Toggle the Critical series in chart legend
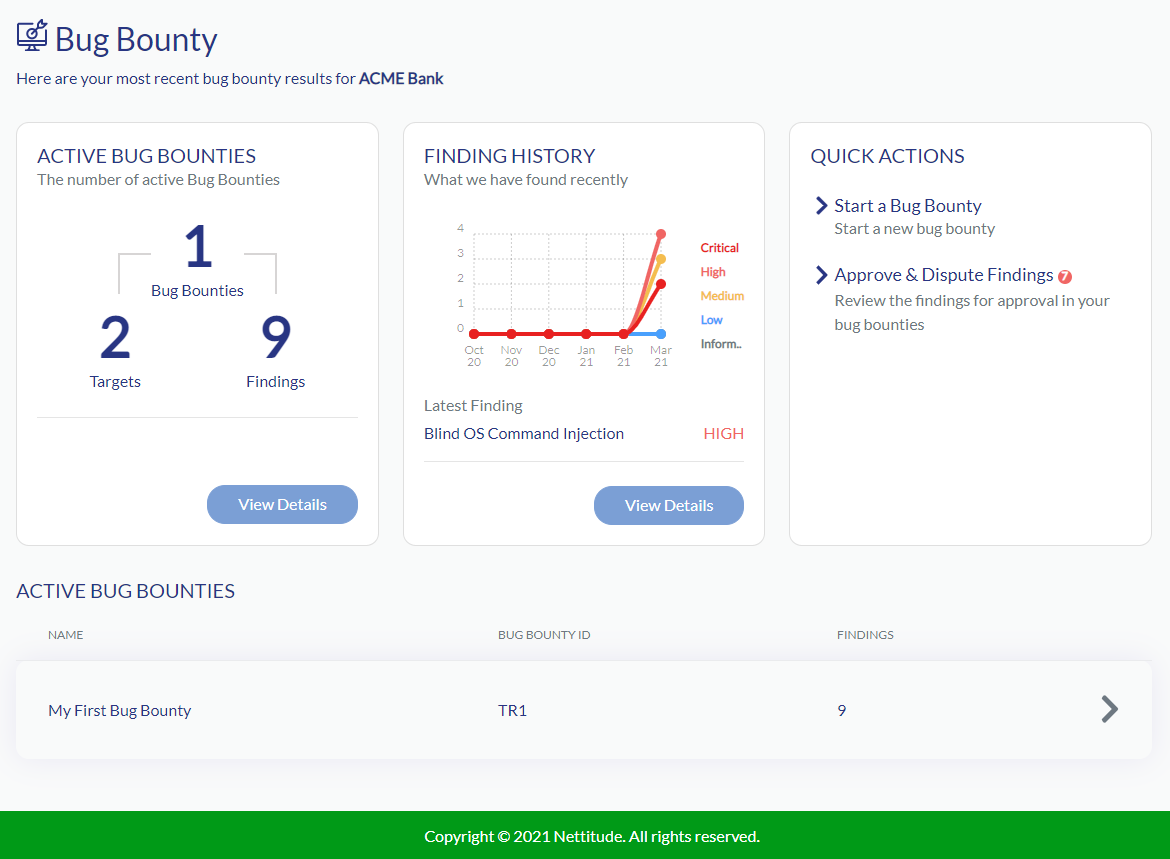Image resolution: width=1170 pixels, height=859 pixels. click(x=719, y=248)
